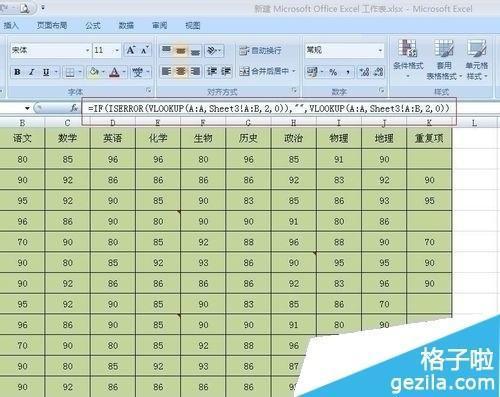Decrease indent
This screenshot has height=397, width=500.
click(x=212, y=71)
